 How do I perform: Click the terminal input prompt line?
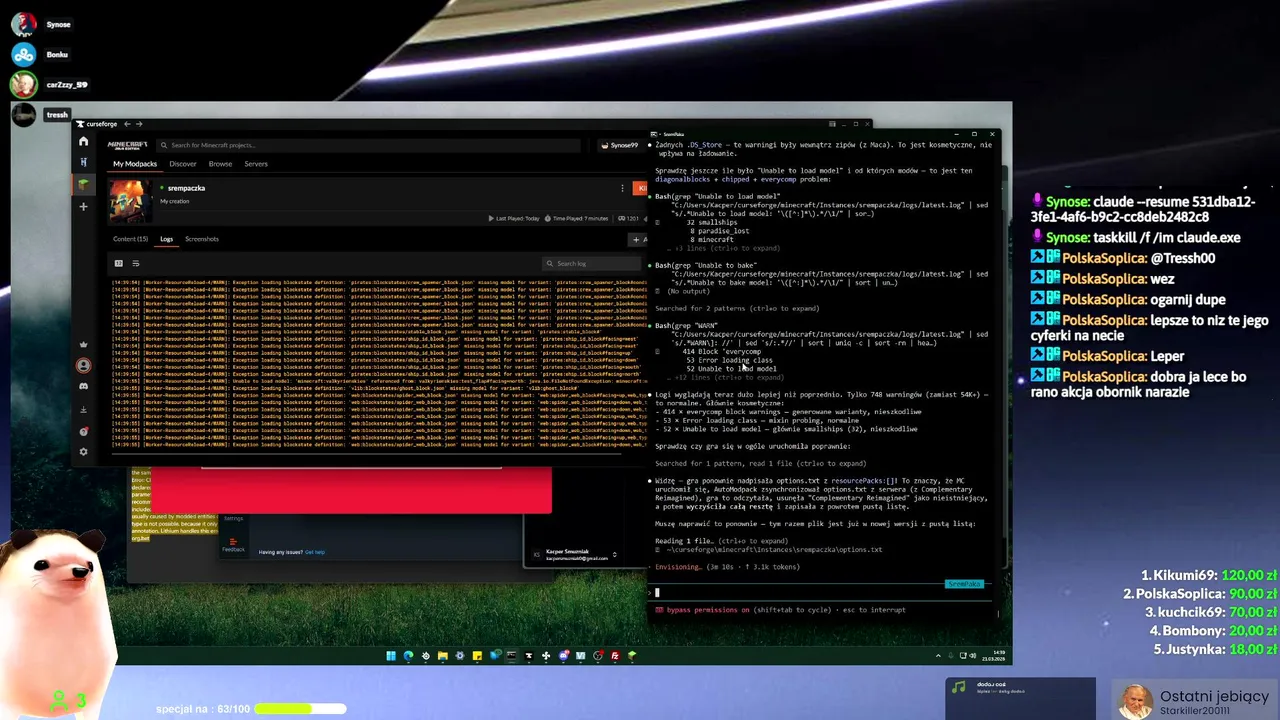point(822,592)
